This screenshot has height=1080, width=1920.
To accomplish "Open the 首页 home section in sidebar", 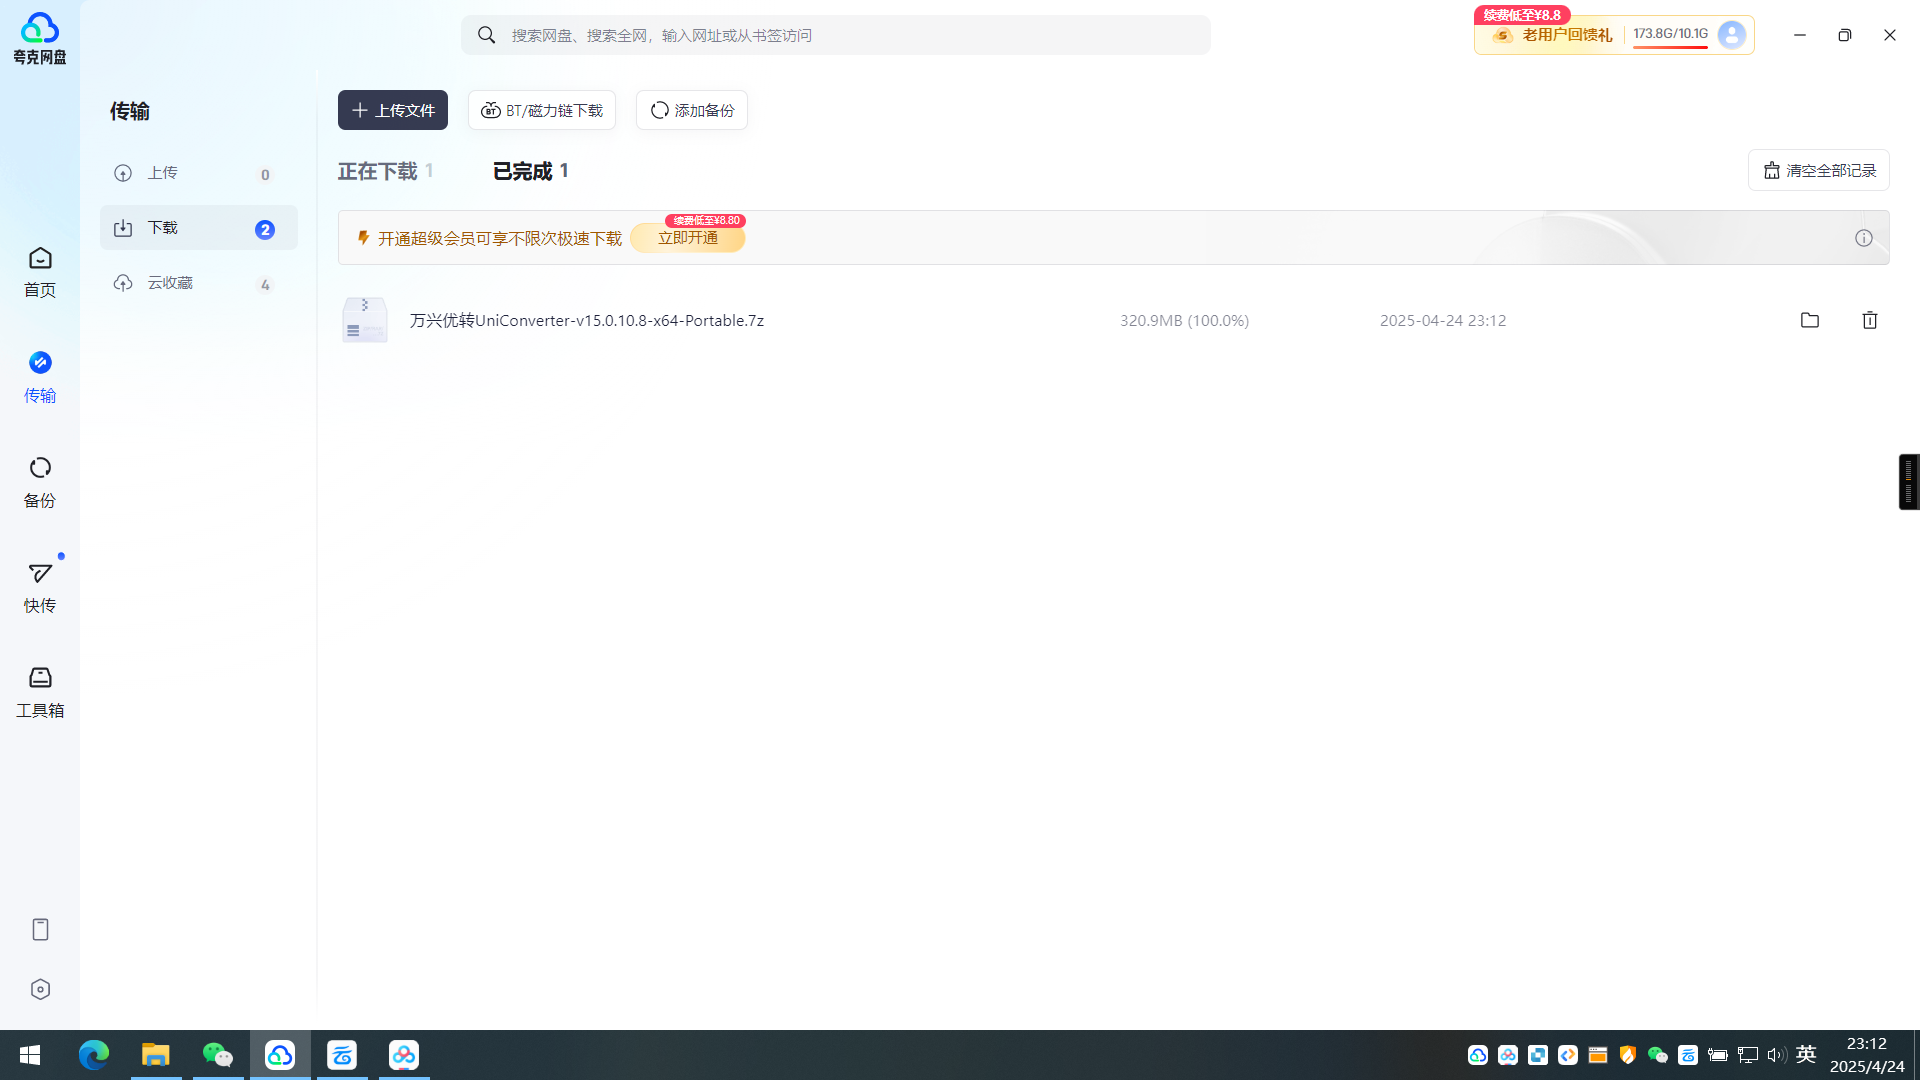I will [x=40, y=272].
